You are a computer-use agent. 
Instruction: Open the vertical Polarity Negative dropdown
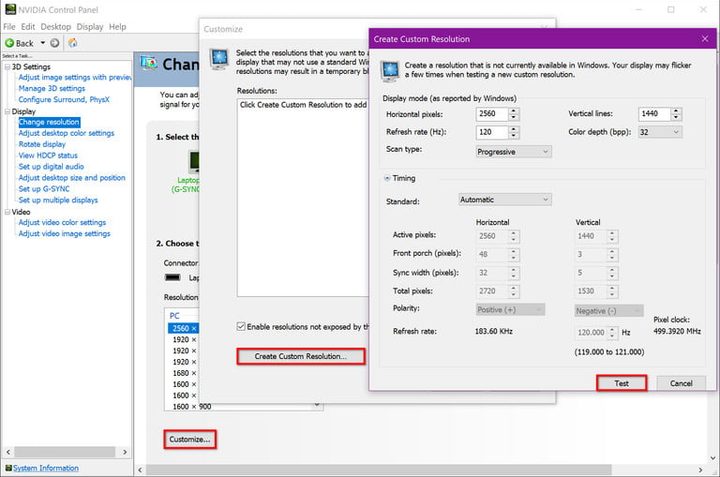tap(609, 311)
